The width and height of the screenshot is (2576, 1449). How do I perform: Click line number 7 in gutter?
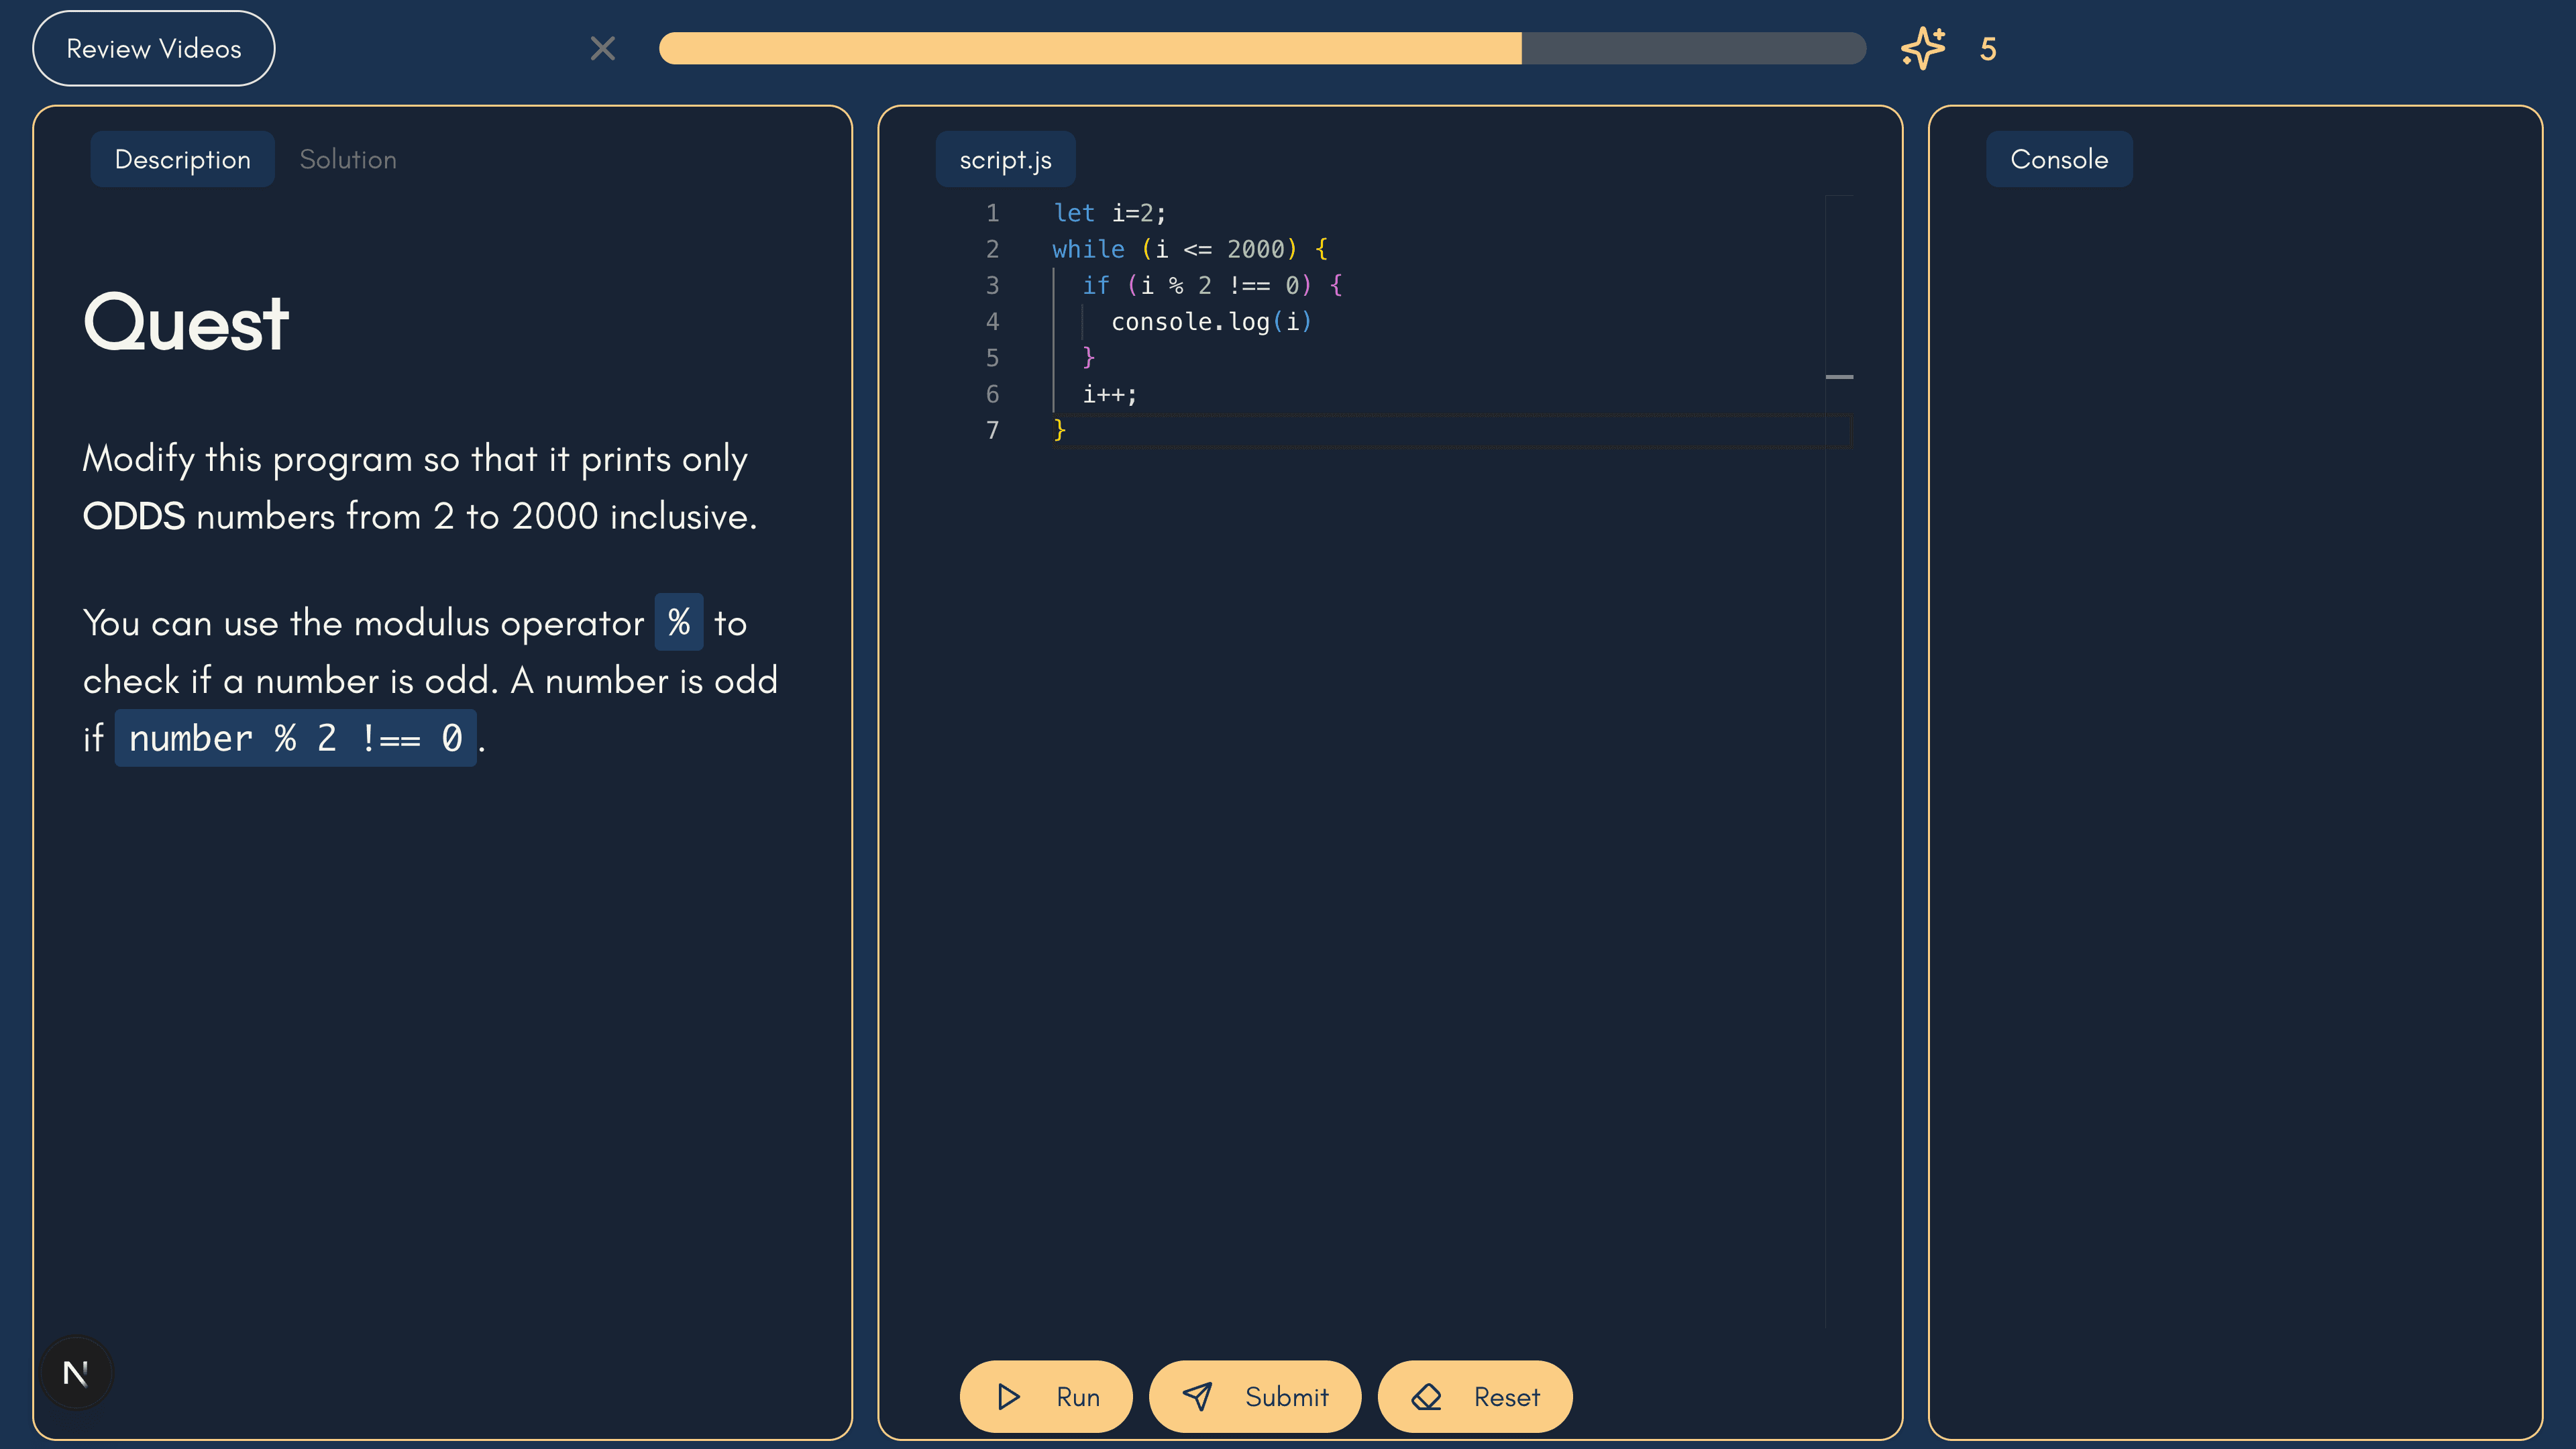pos(992,430)
